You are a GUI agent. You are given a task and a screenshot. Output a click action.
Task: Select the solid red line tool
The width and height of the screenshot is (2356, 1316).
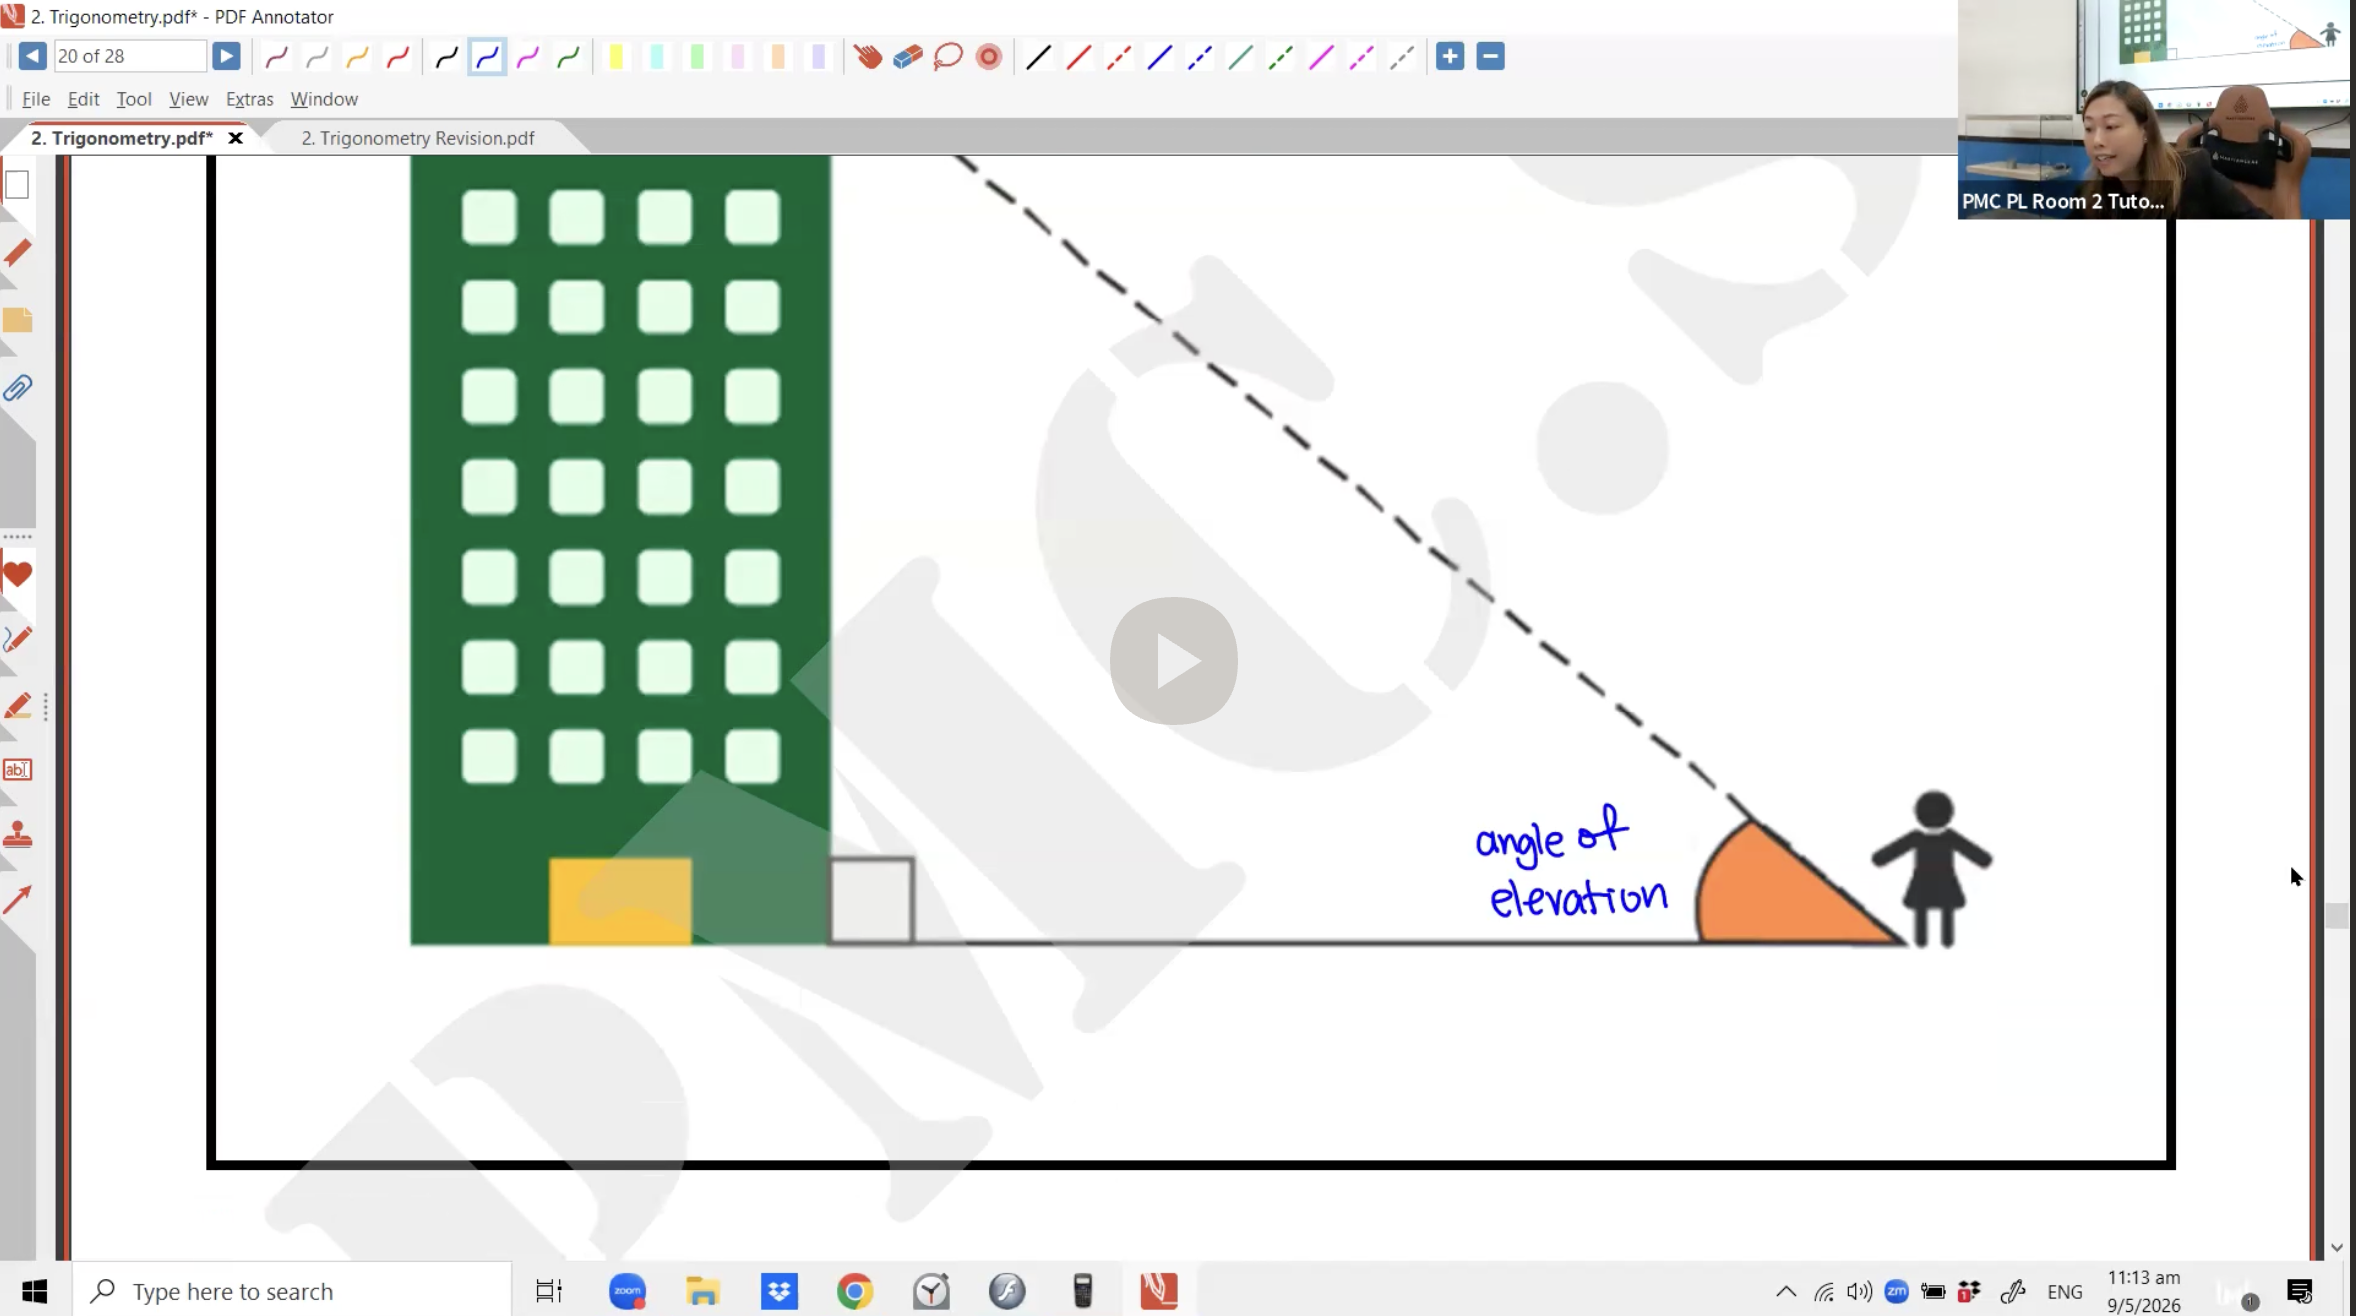pos(1079,57)
